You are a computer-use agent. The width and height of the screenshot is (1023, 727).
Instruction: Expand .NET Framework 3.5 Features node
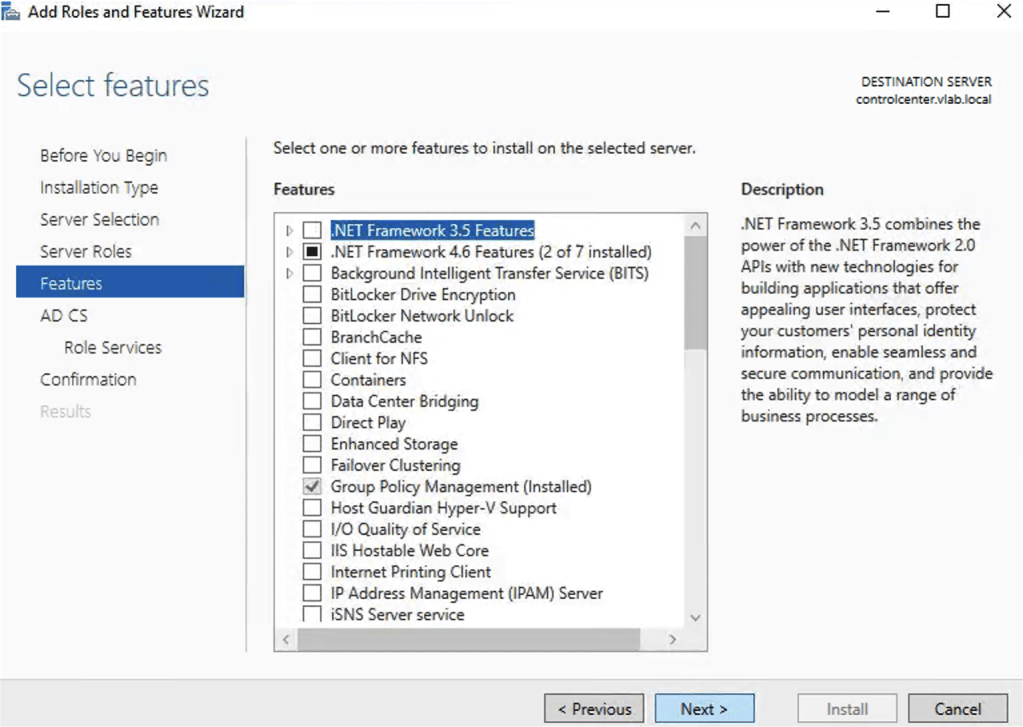[290, 231]
